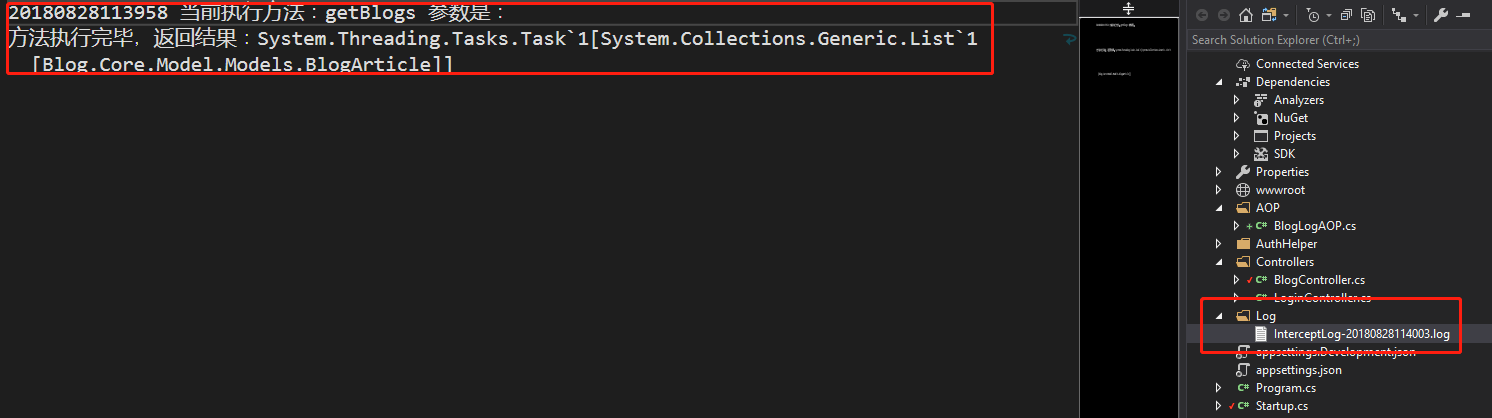Click the Pending Changes Filter clock icon
Screen dimensions: 1492x418
click(x=1311, y=15)
